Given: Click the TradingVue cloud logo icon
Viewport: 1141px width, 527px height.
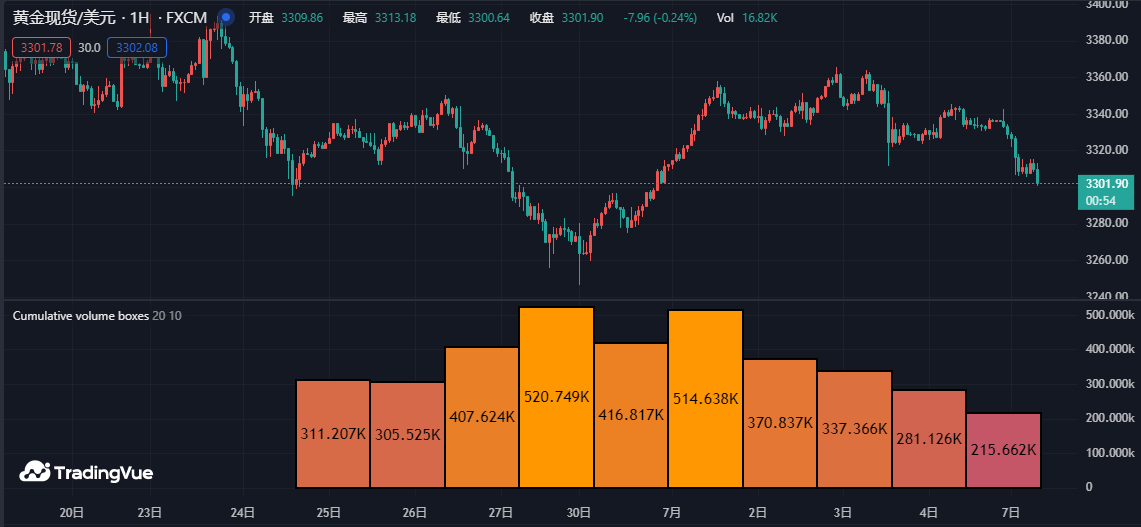Looking at the screenshot, I should (35, 471).
